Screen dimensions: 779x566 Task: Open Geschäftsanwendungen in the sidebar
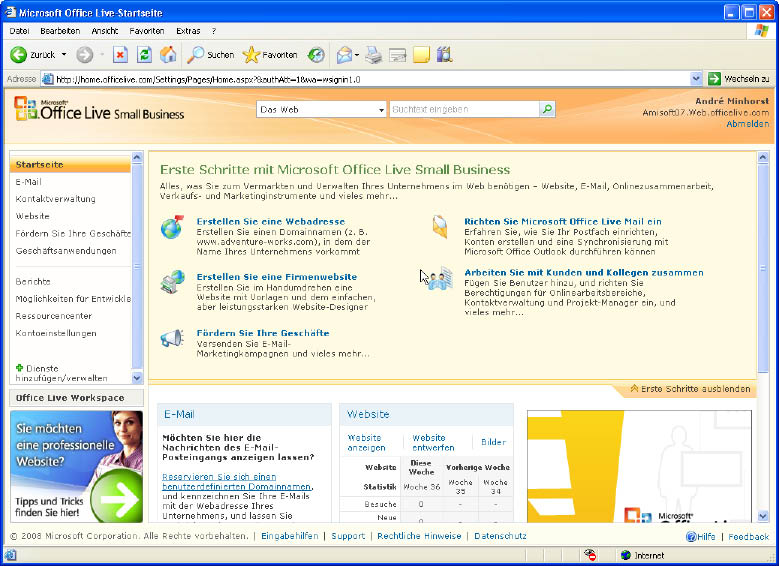pyautogui.click(x=66, y=250)
